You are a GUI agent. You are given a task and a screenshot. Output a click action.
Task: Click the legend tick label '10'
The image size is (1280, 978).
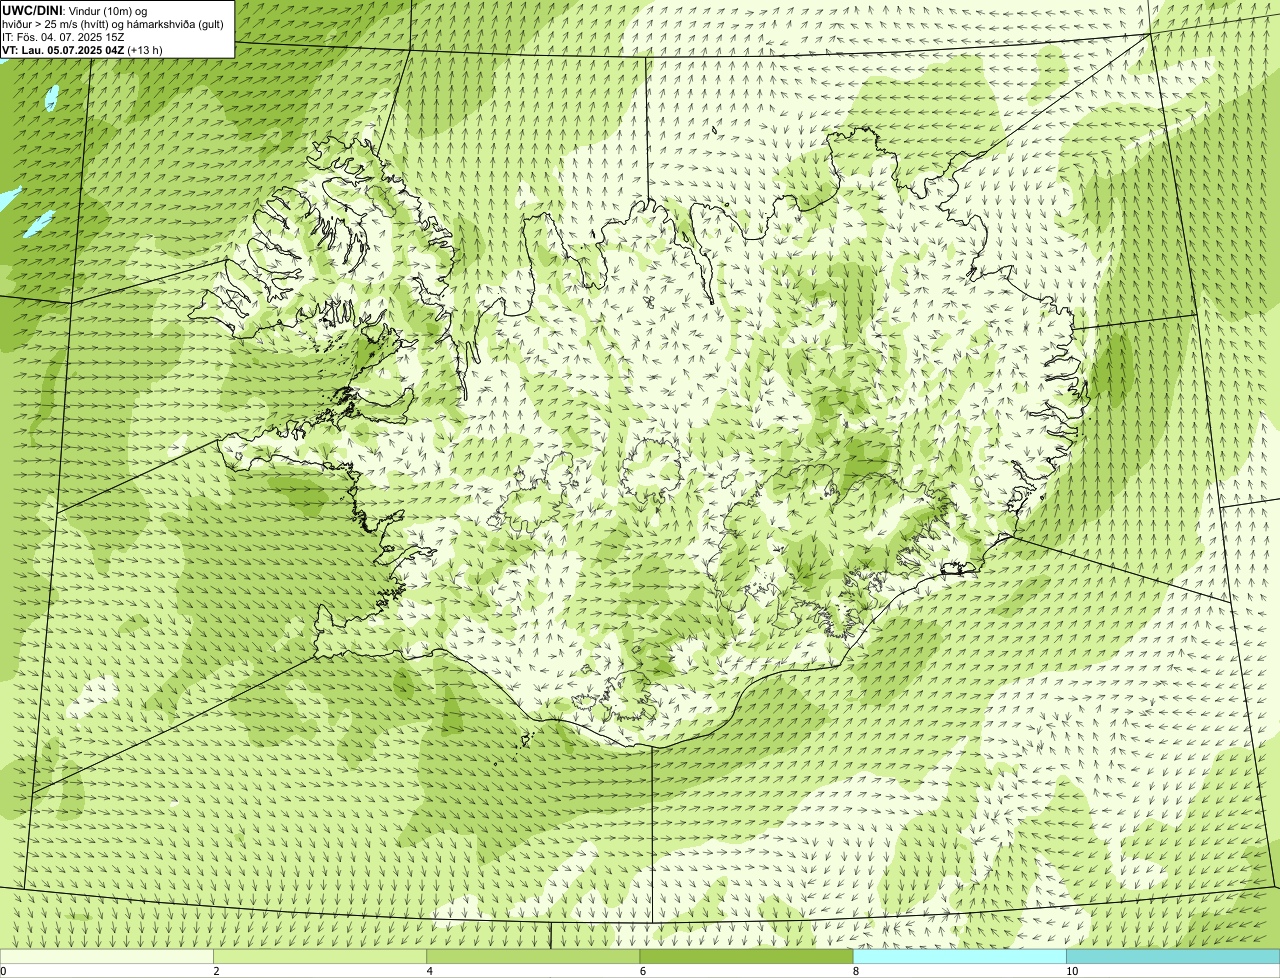click(1071, 971)
